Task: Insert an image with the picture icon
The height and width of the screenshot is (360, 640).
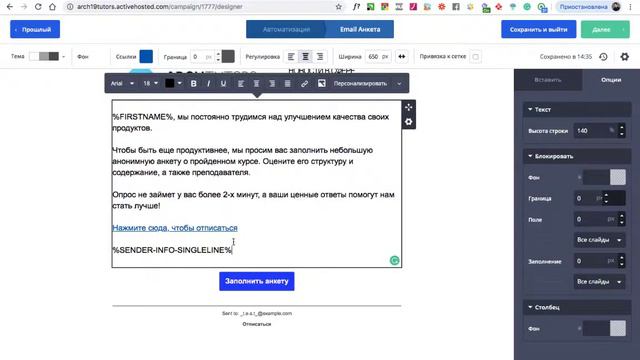Action: point(322,84)
